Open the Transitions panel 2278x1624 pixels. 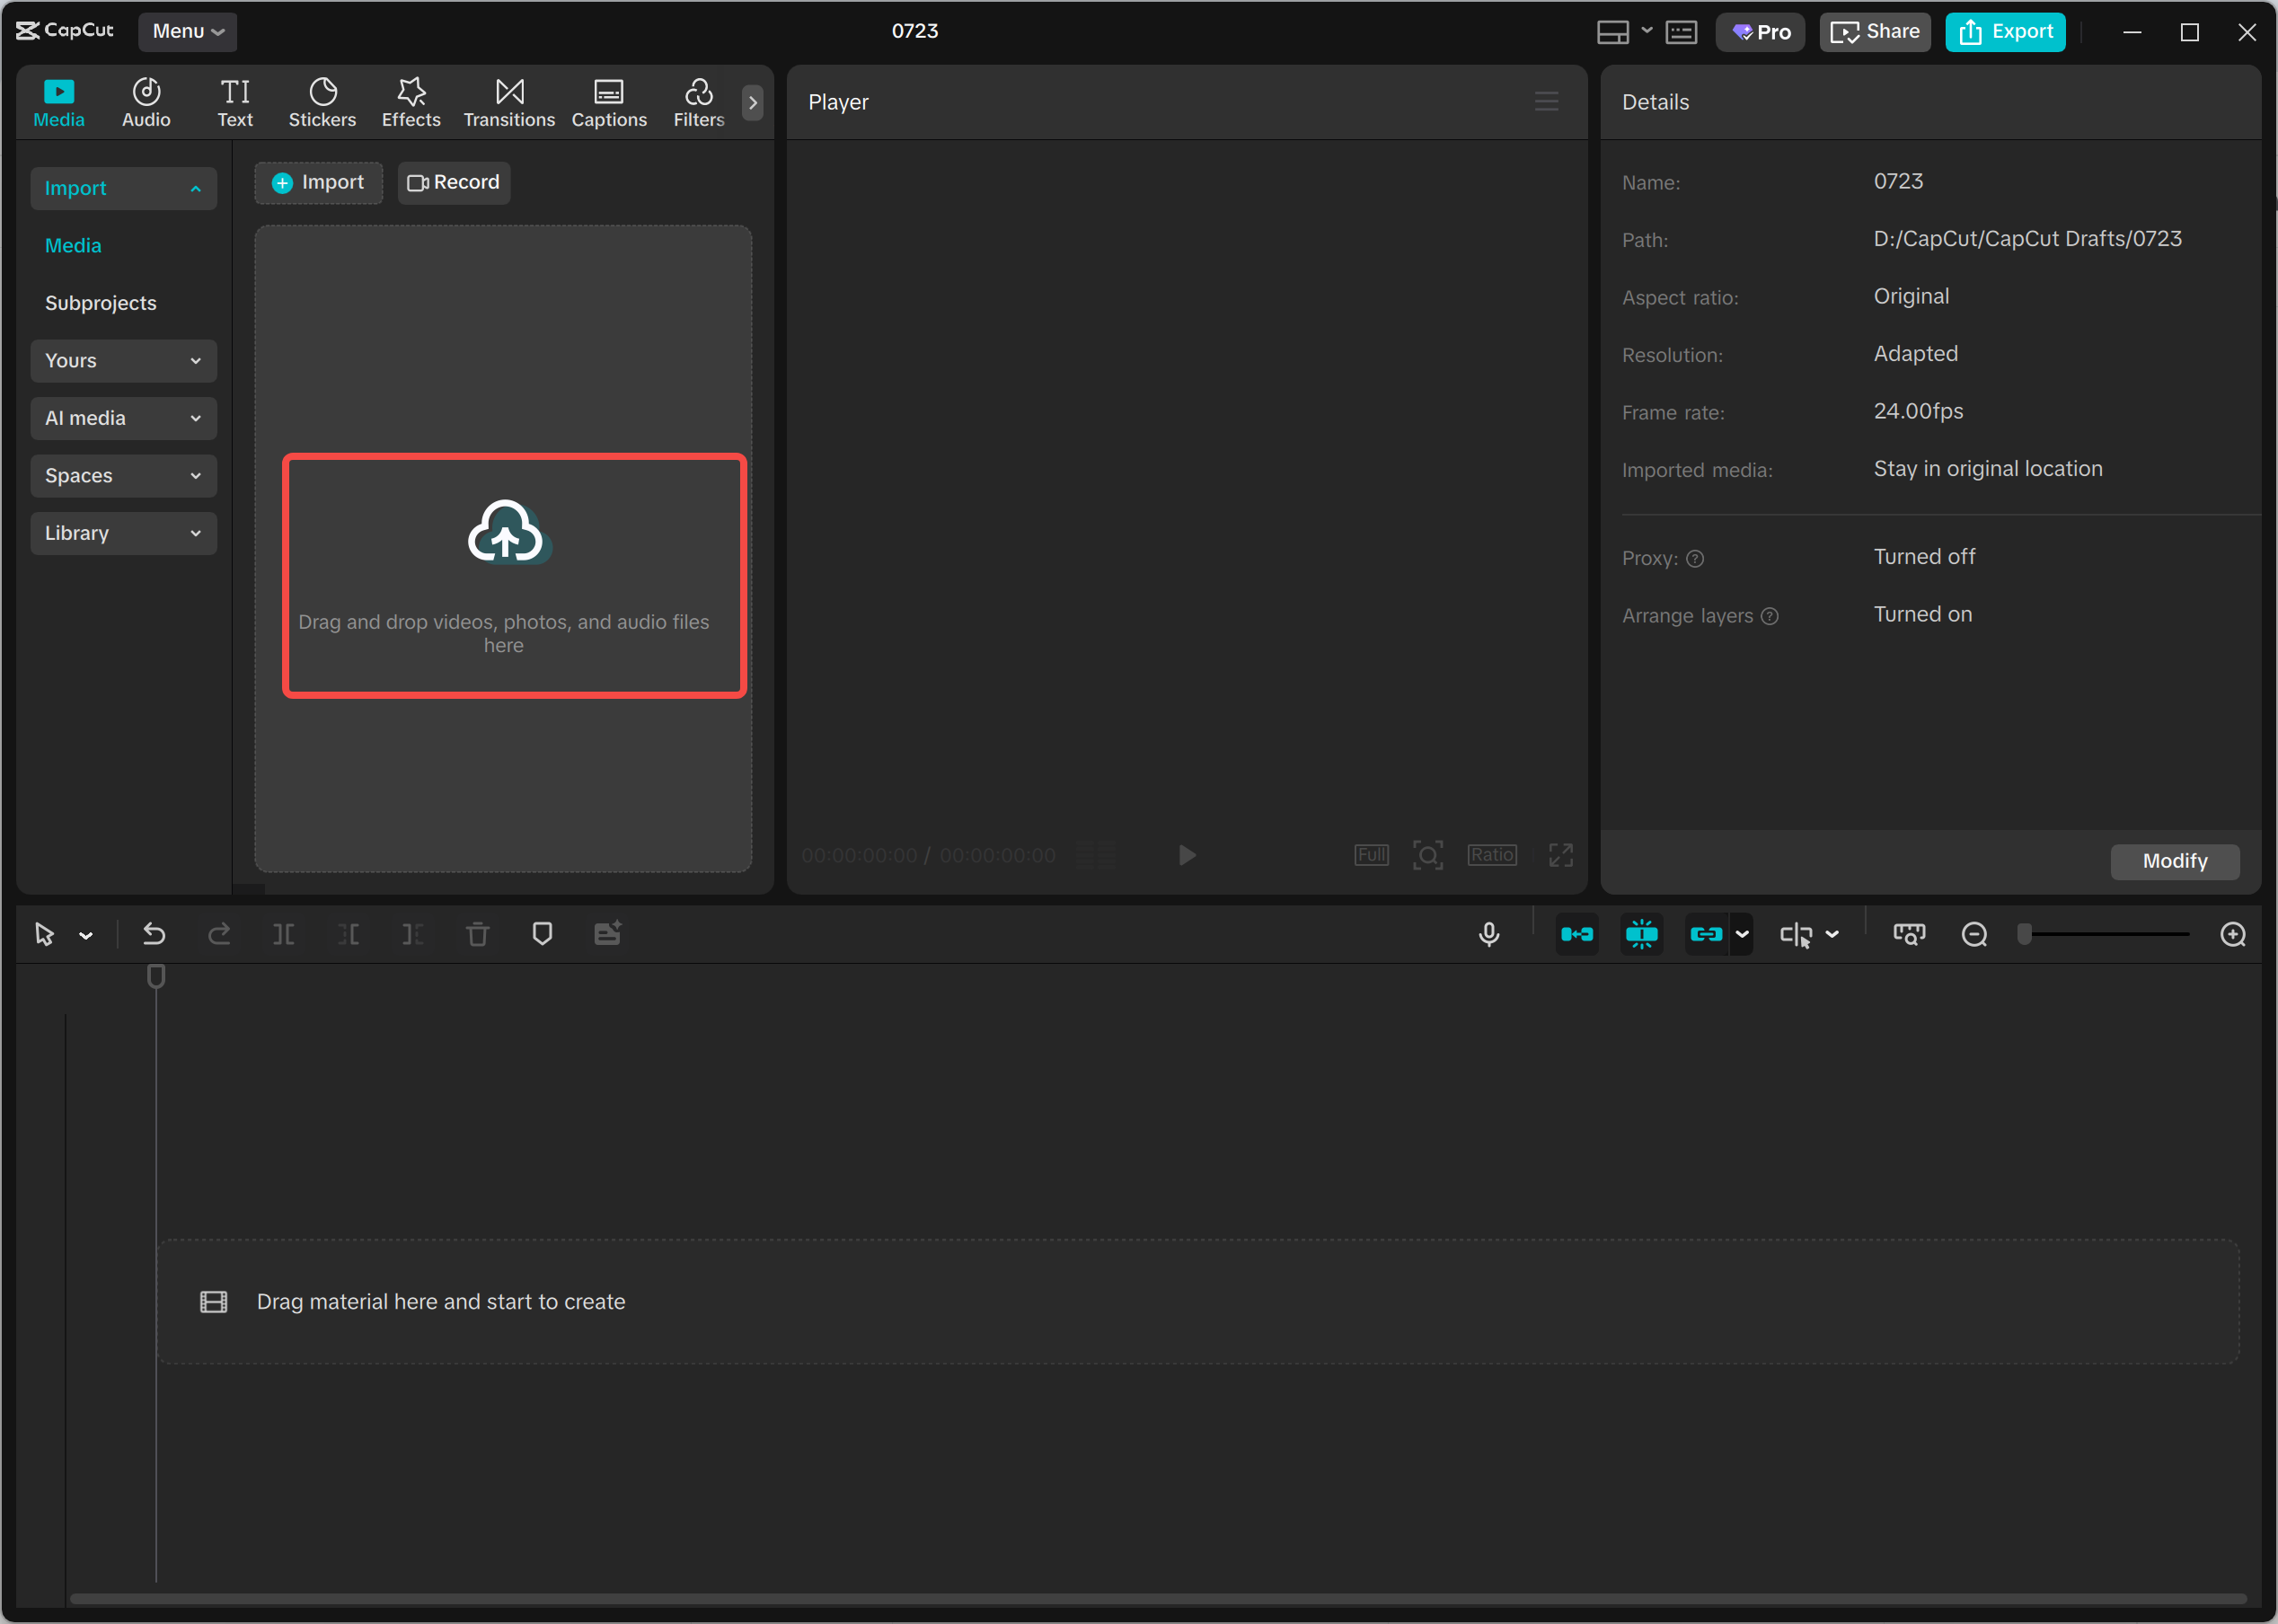509,100
